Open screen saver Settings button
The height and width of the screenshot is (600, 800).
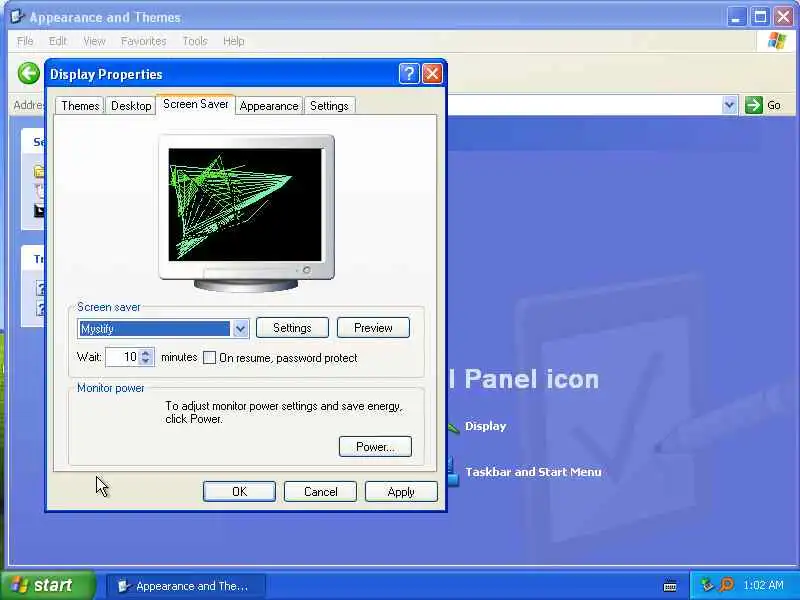[x=292, y=328]
